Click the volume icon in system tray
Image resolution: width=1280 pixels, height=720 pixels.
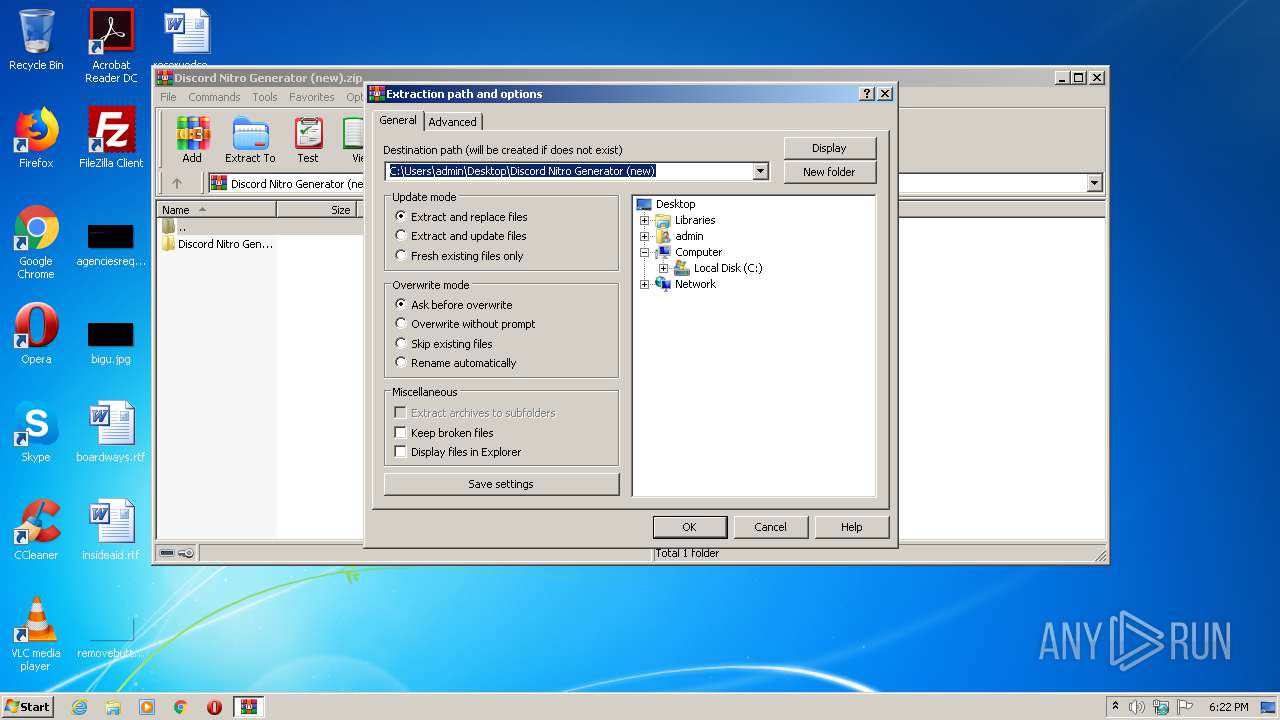[1137, 707]
